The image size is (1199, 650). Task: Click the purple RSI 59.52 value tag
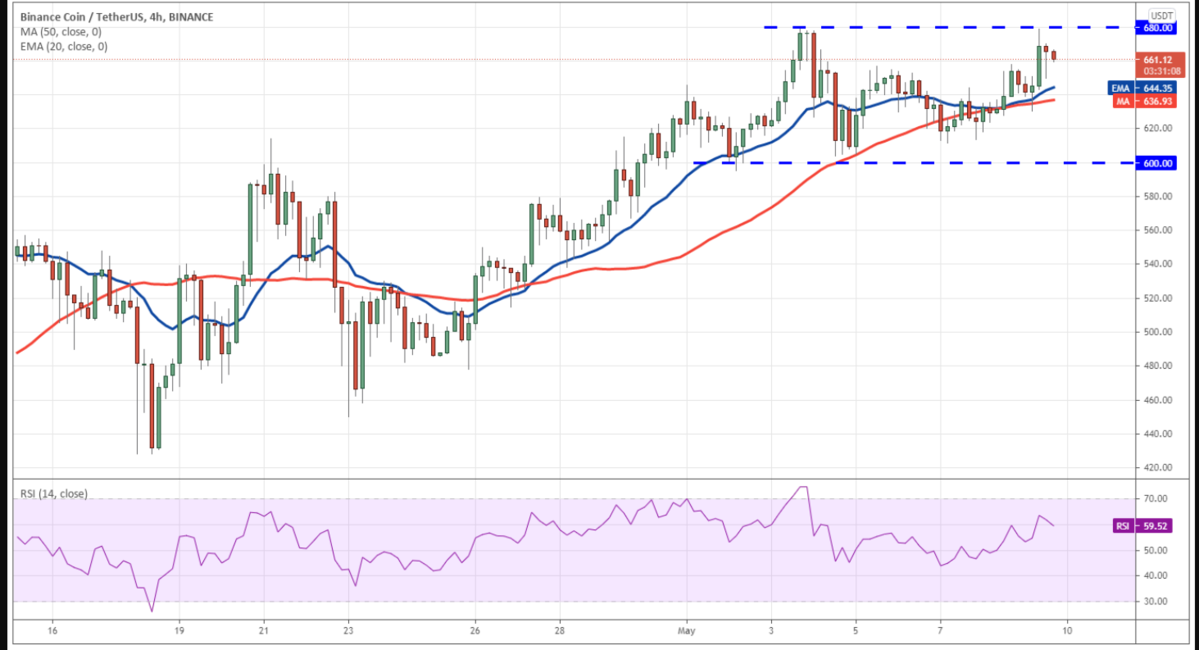tap(1147, 525)
